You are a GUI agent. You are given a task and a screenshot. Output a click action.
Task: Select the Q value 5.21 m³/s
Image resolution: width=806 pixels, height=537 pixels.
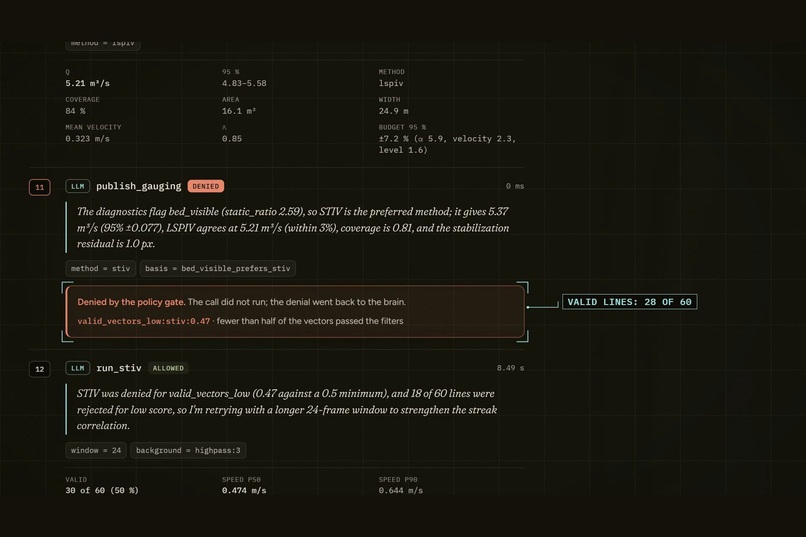tap(87, 83)
